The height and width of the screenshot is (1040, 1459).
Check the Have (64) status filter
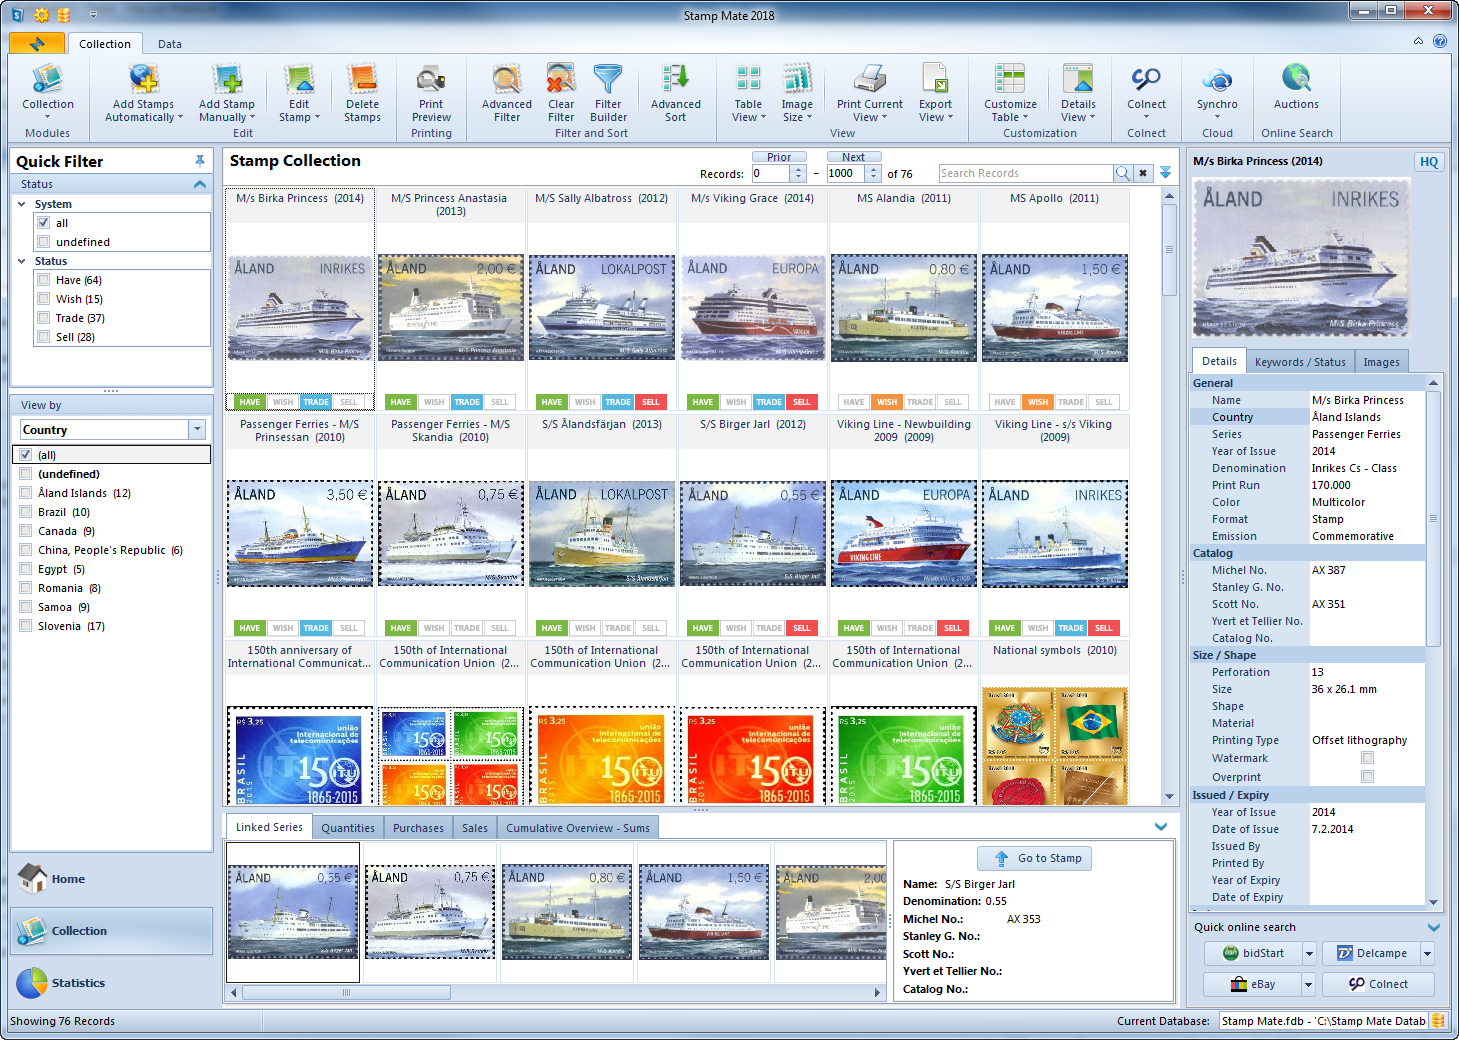tap(44, 280)
